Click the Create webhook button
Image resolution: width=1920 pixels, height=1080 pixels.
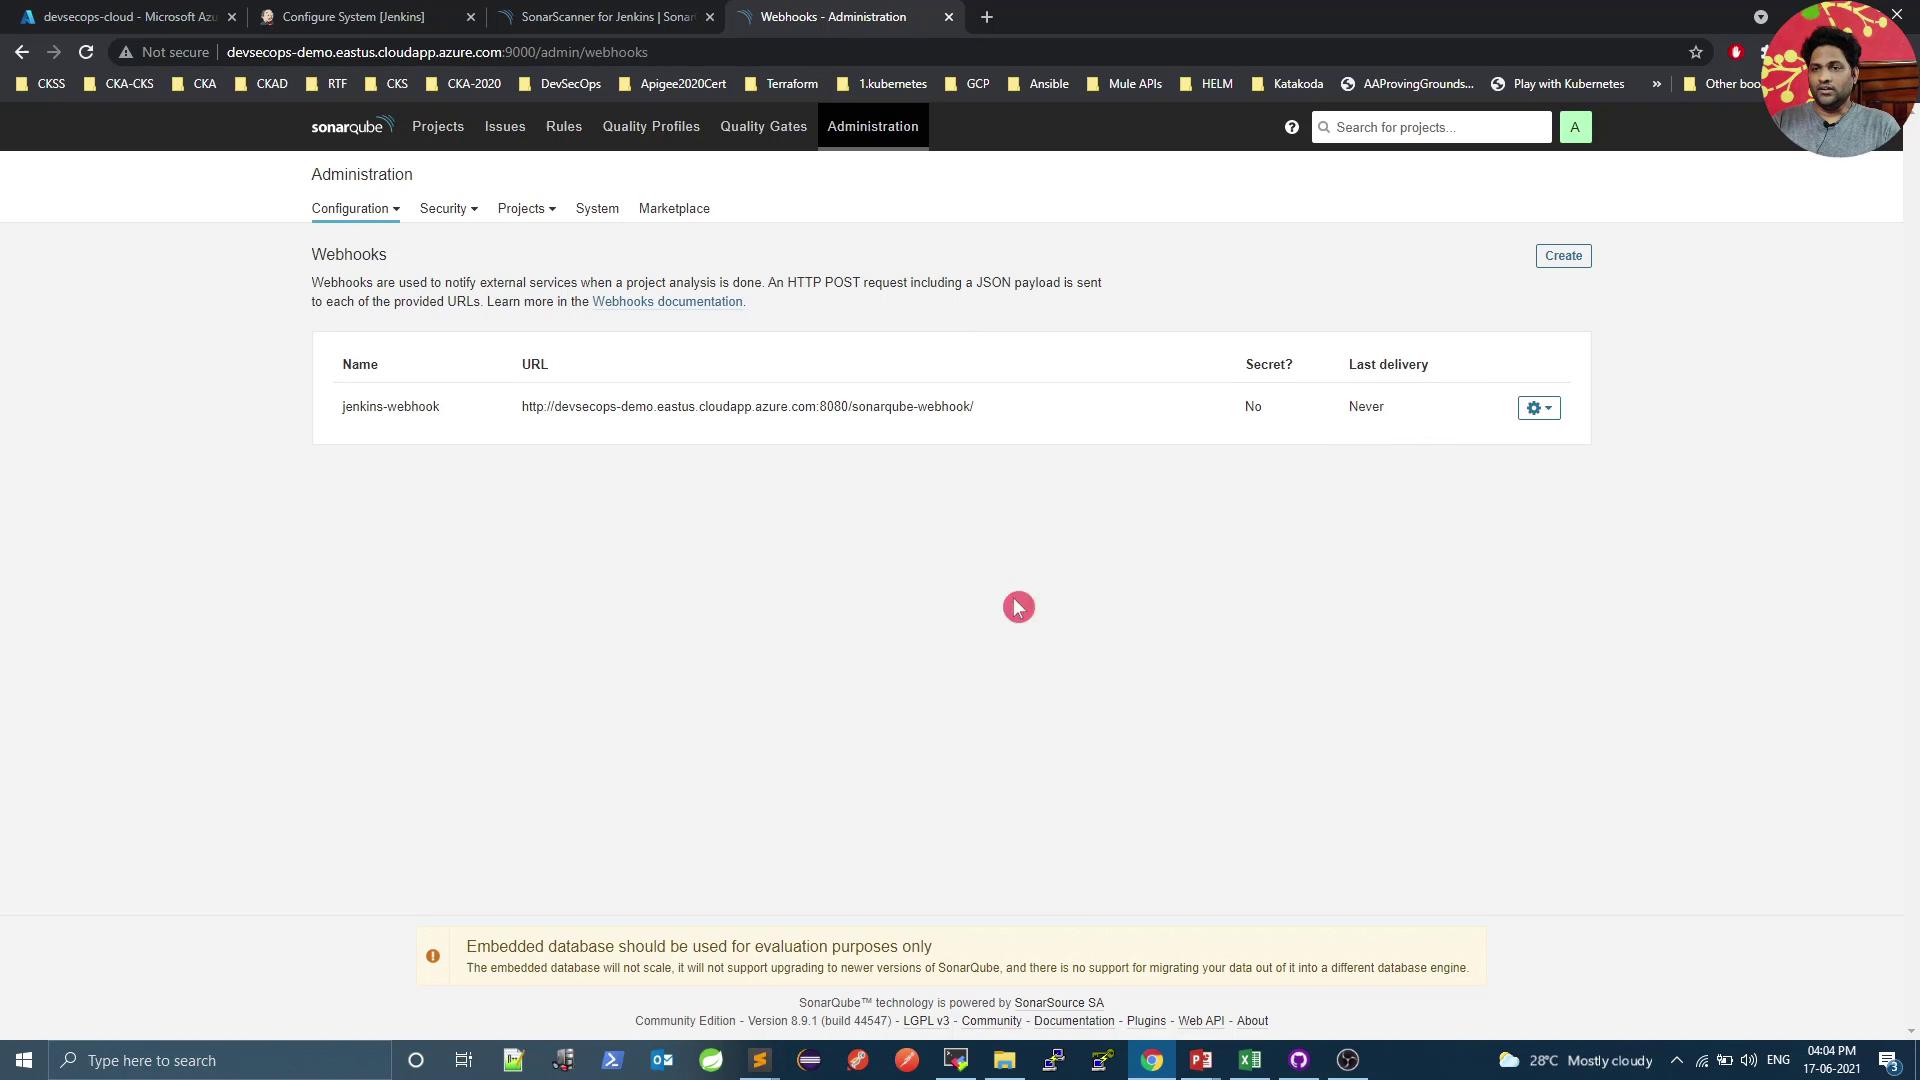[1563, 256]
